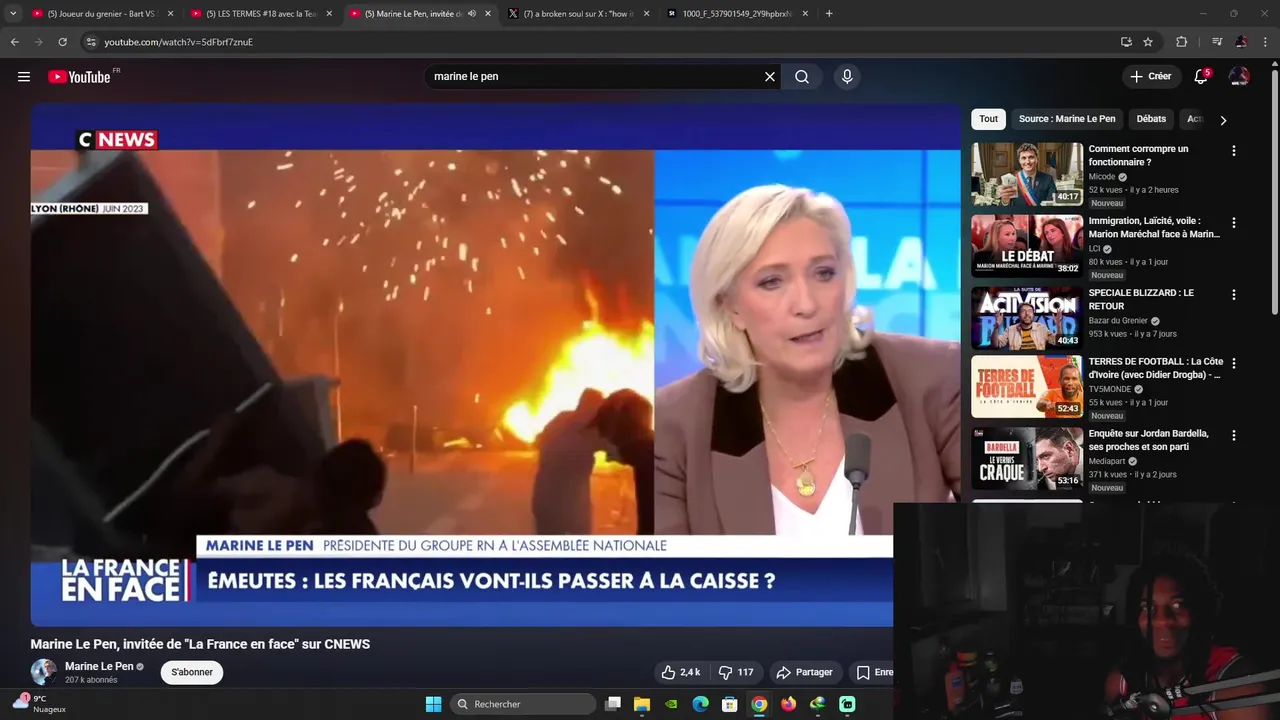Go back in browser history

point(14,42)
